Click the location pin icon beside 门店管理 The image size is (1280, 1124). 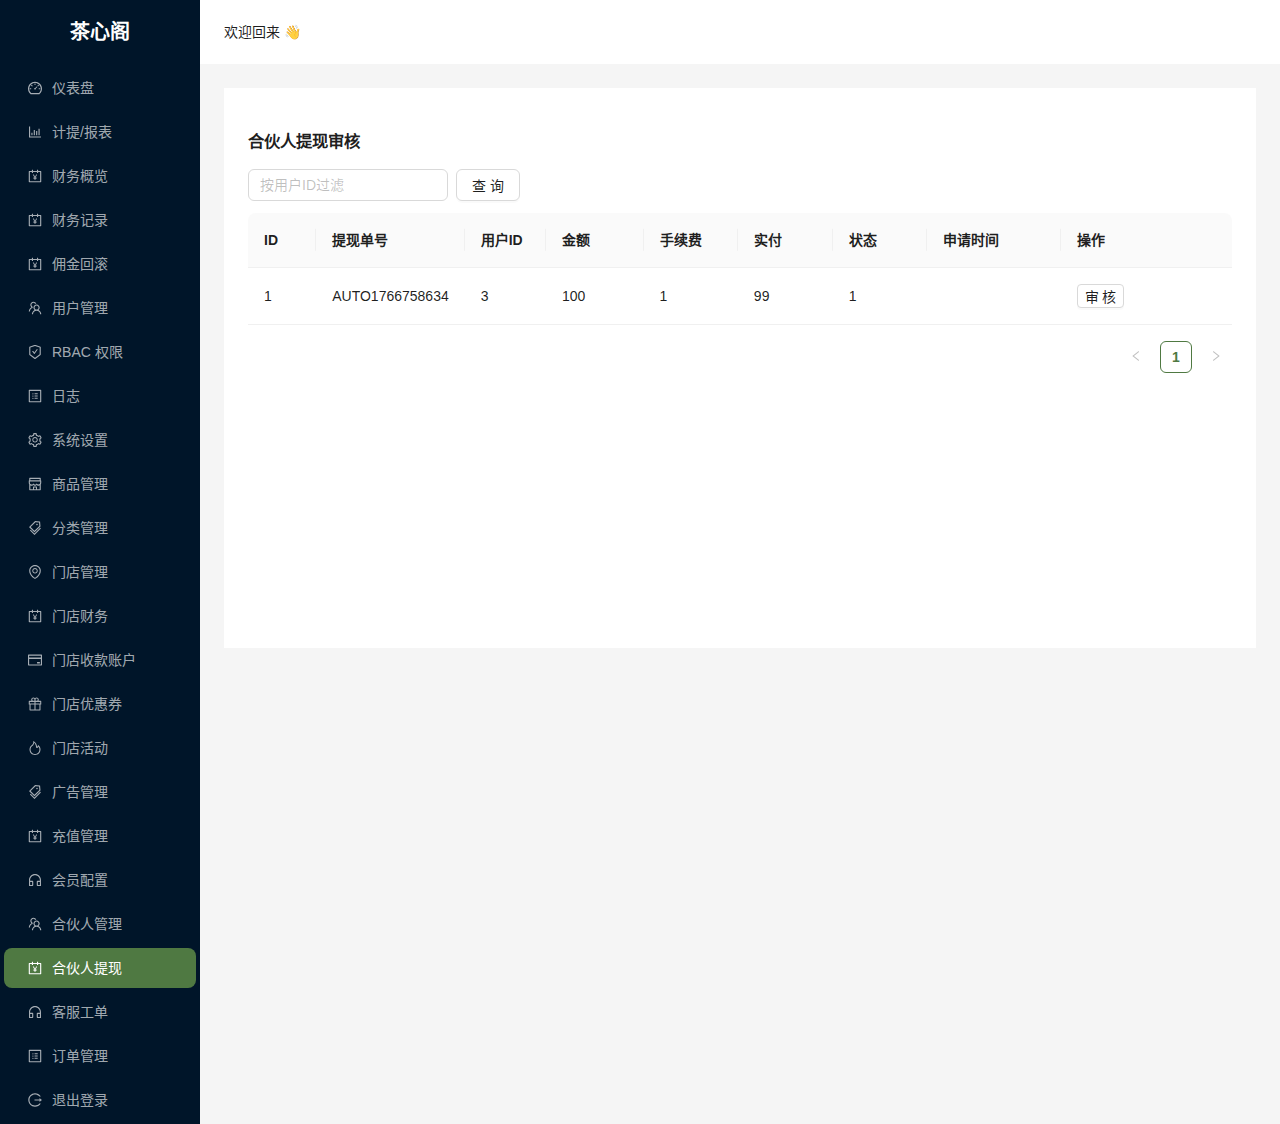click(x=35, y=572)
